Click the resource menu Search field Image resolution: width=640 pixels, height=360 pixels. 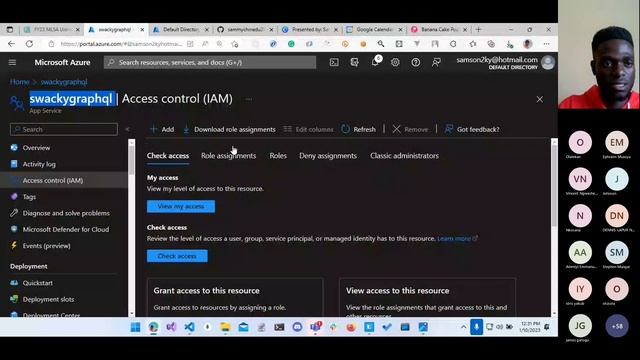tap(64, 129)
